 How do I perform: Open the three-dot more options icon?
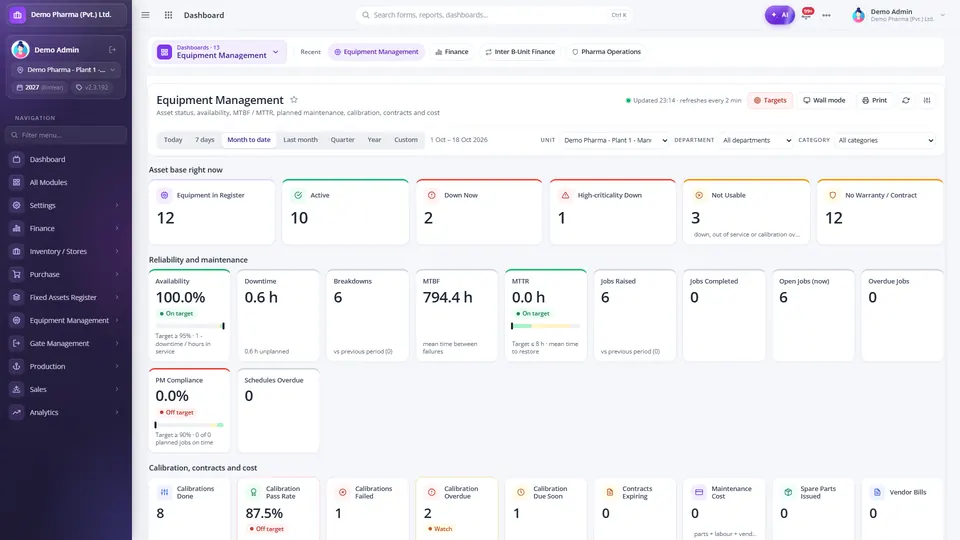tap(827, 15)
